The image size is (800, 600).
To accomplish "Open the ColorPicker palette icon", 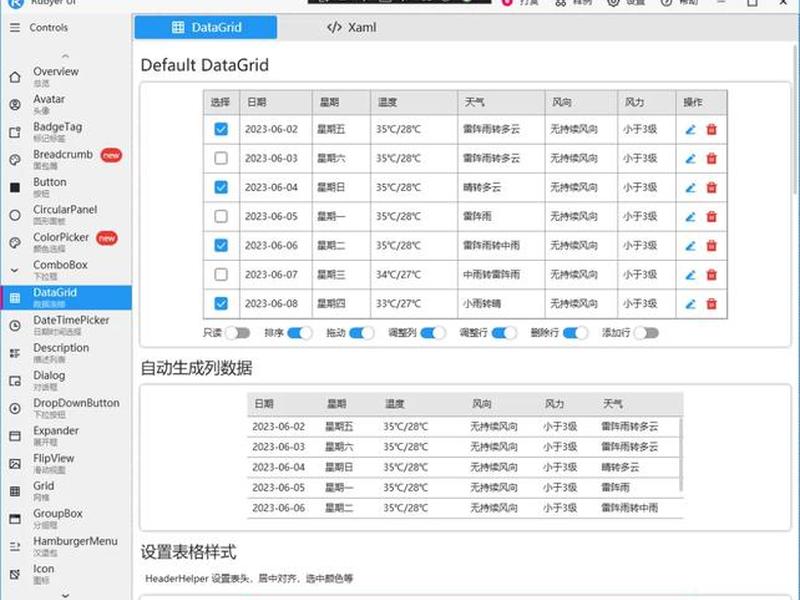I will coord(15,242).
